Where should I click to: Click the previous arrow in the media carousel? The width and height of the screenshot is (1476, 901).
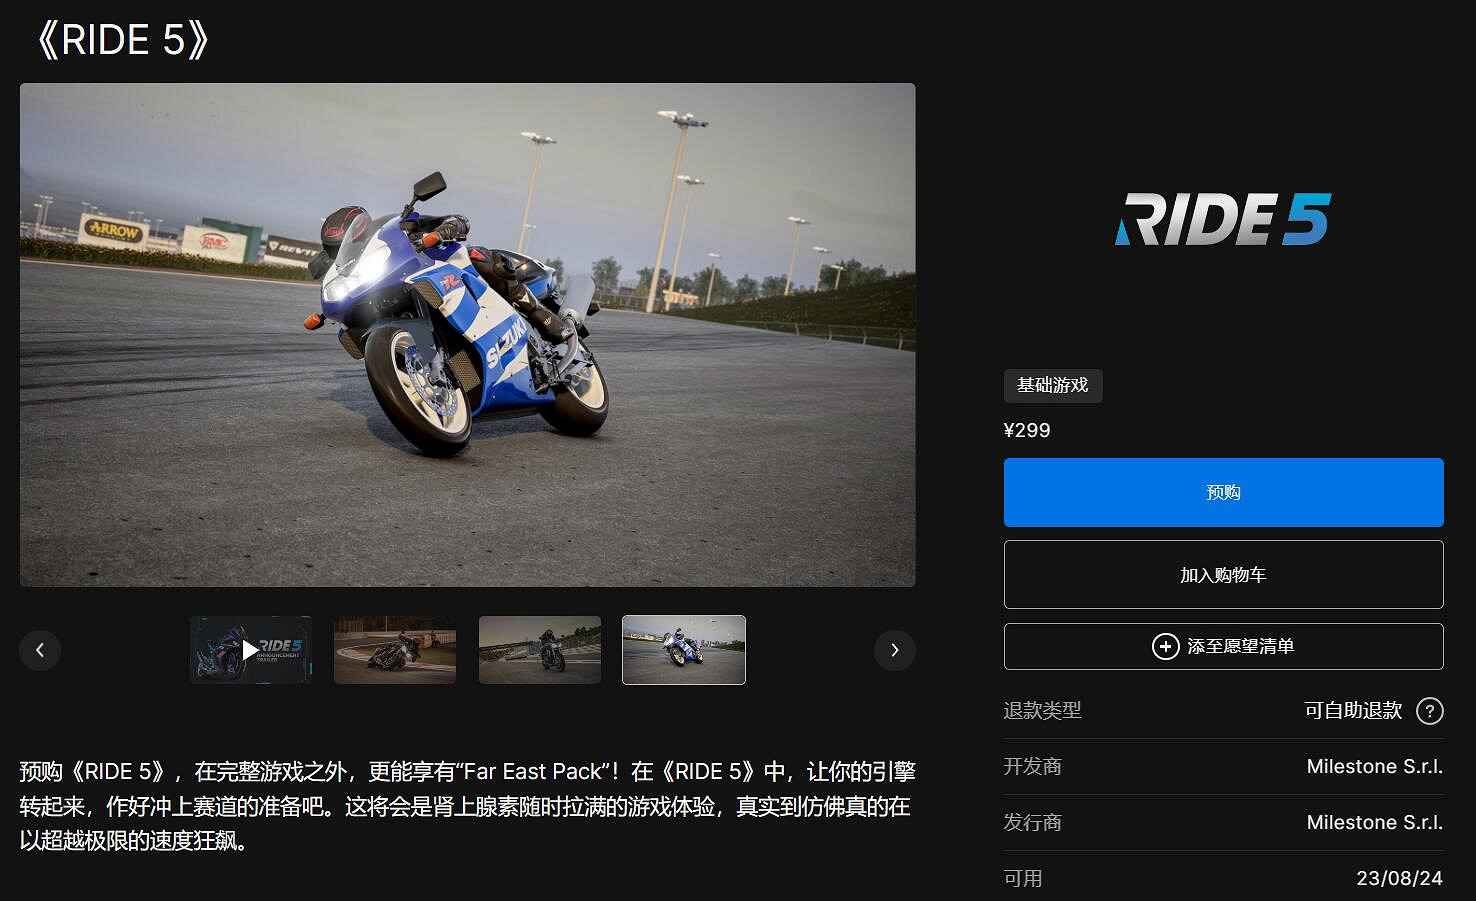40,650
